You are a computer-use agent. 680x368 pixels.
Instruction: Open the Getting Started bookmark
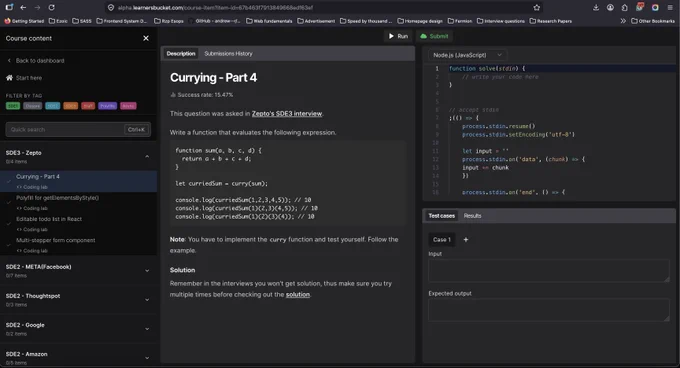(x=24, y=21)
